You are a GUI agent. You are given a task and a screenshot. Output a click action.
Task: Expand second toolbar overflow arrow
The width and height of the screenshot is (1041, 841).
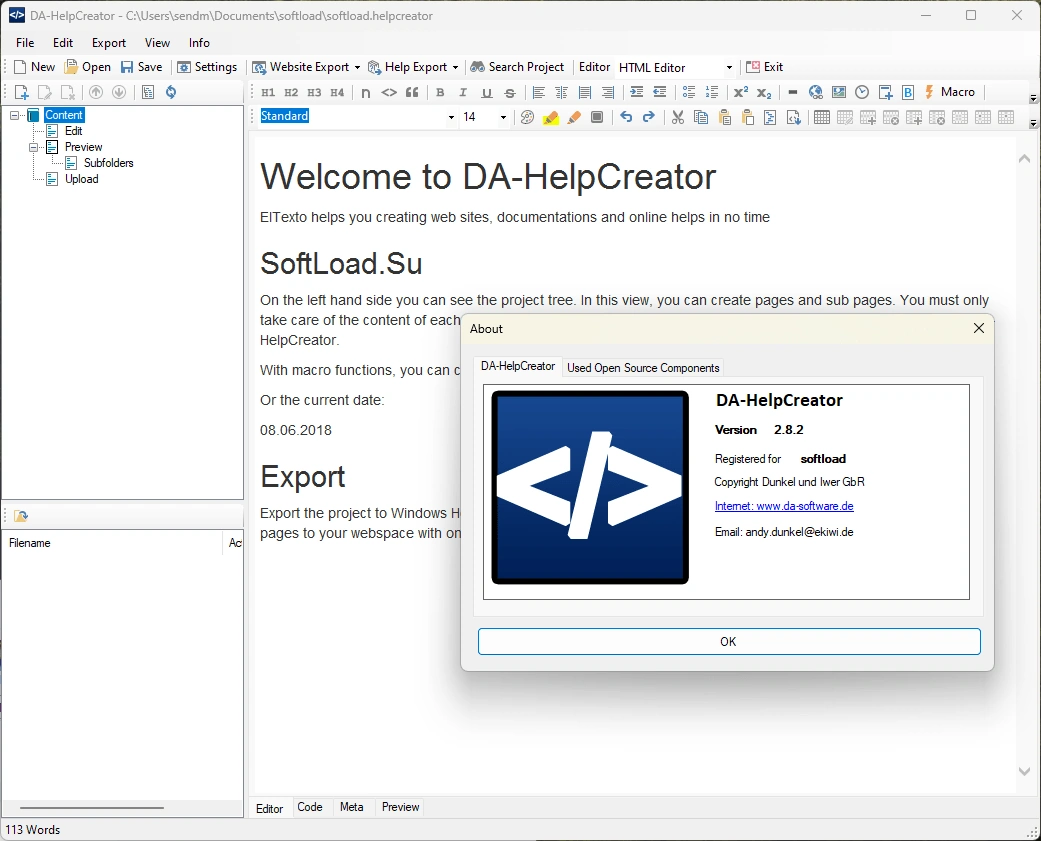1033,123
